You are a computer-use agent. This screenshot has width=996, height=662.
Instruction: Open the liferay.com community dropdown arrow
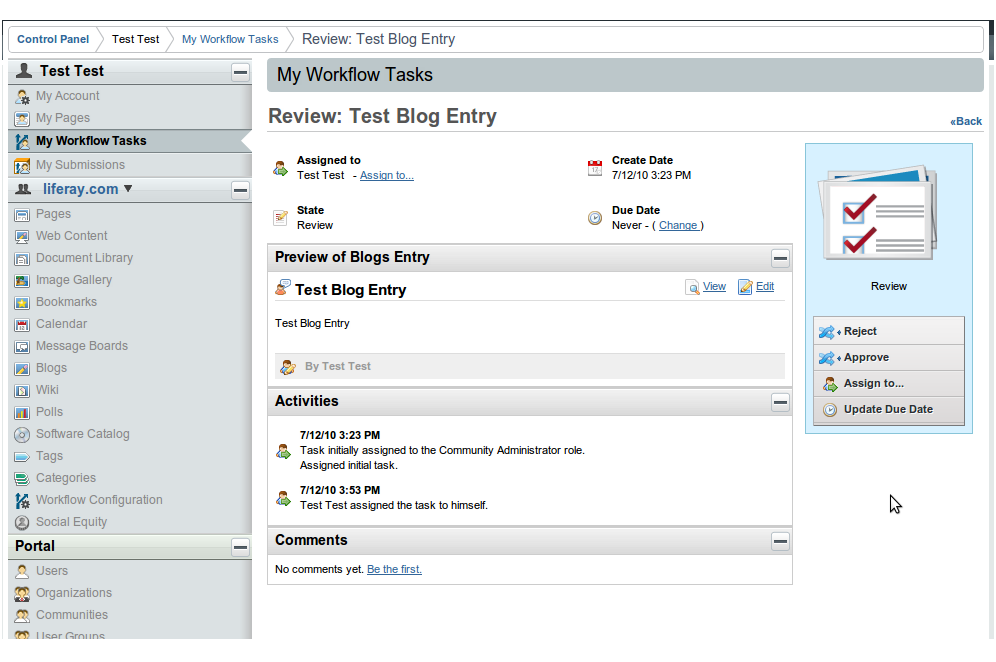coord(128,189)
